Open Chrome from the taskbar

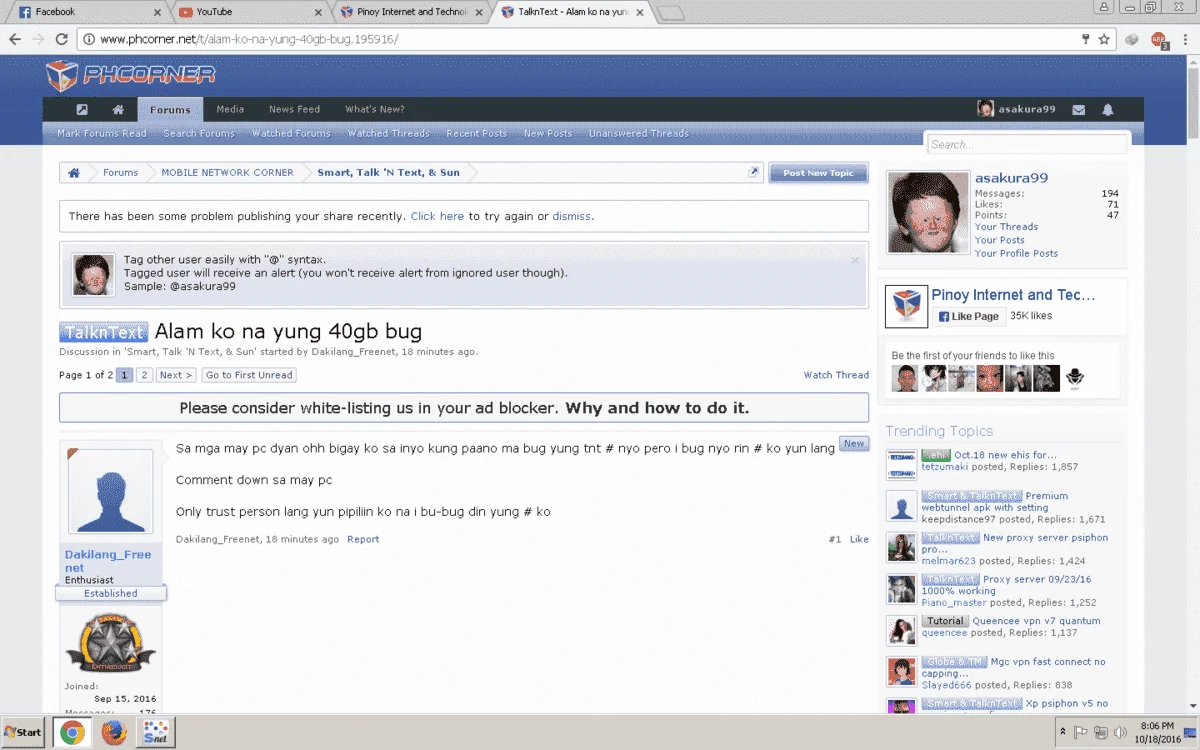point(72,732)
